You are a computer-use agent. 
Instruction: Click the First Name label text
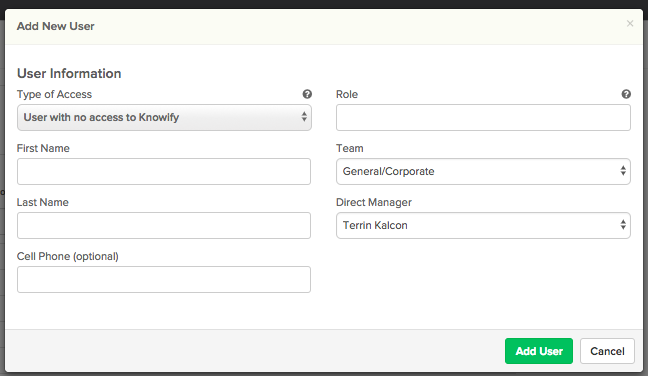pos(43,148)
